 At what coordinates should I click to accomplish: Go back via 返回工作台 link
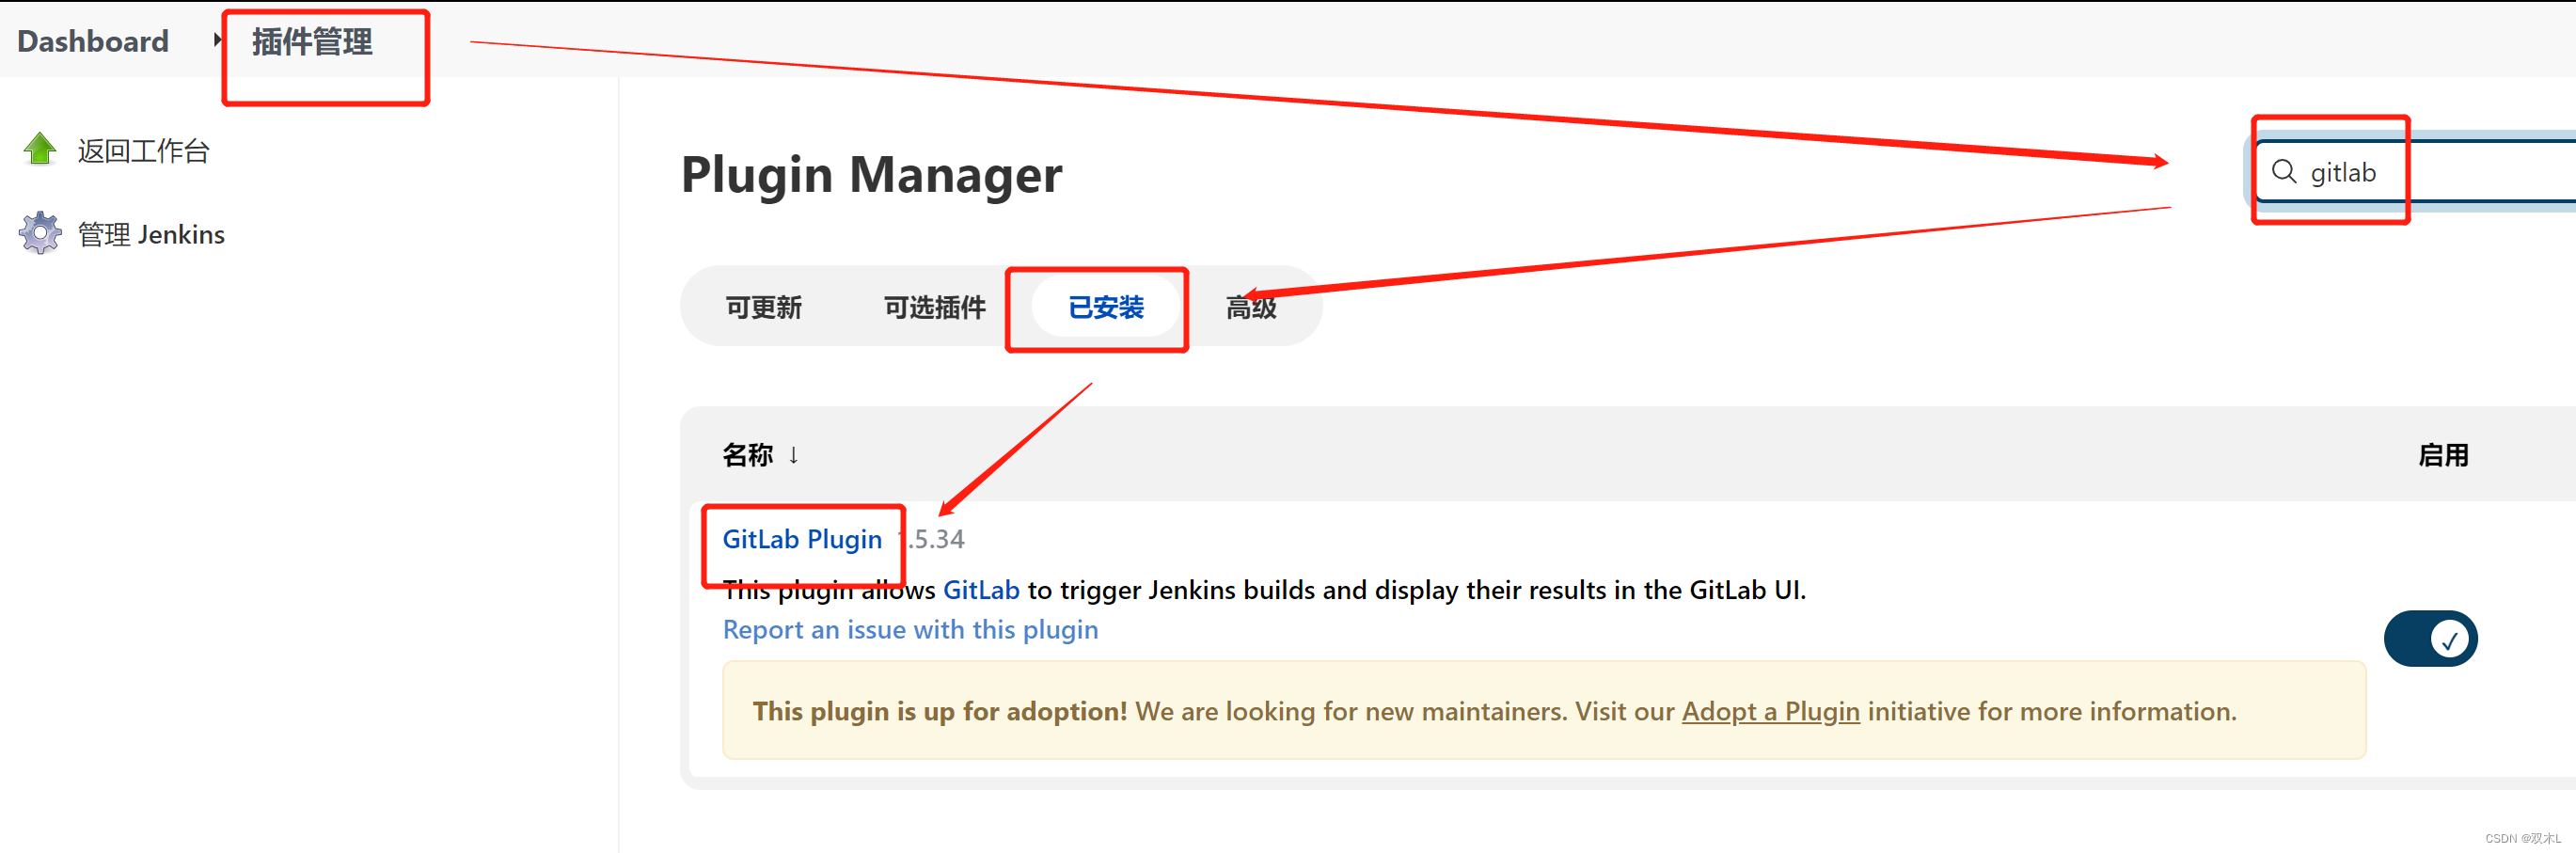(x=144, y=151)
